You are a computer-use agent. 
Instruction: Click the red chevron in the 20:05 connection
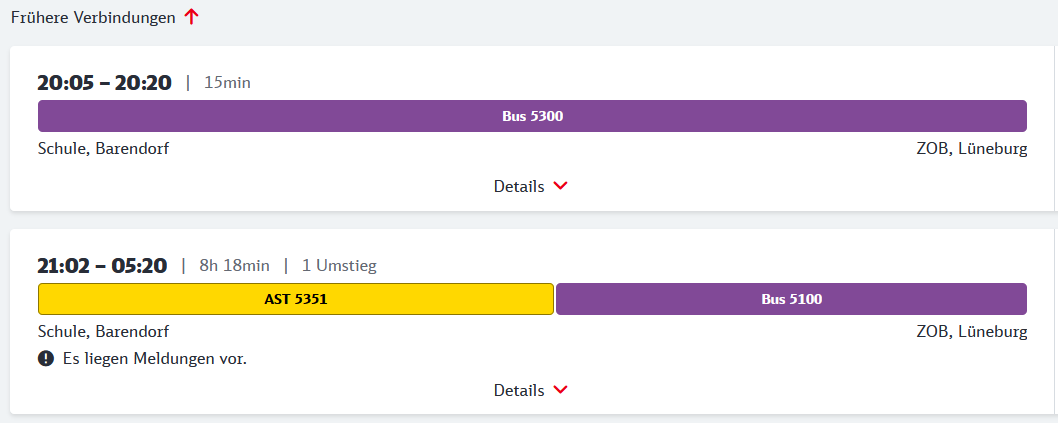560,186
